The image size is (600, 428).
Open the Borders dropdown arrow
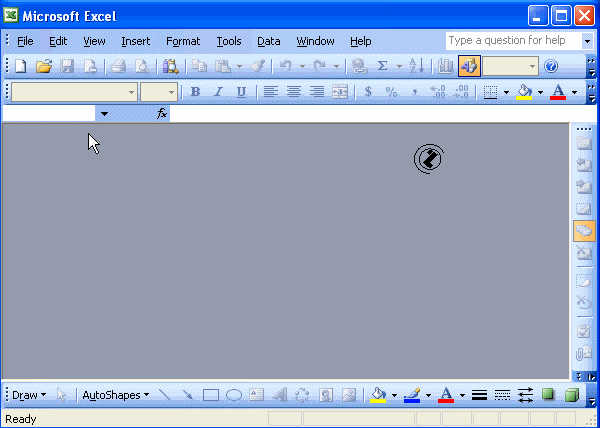click(x=506, y=92)
